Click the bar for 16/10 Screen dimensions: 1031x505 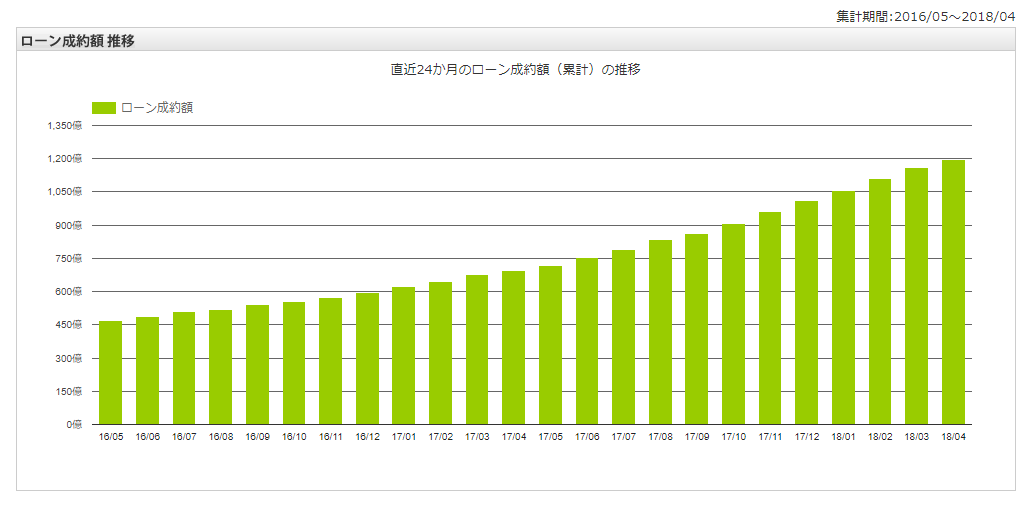pyautogui.click(x=294, y=364)
